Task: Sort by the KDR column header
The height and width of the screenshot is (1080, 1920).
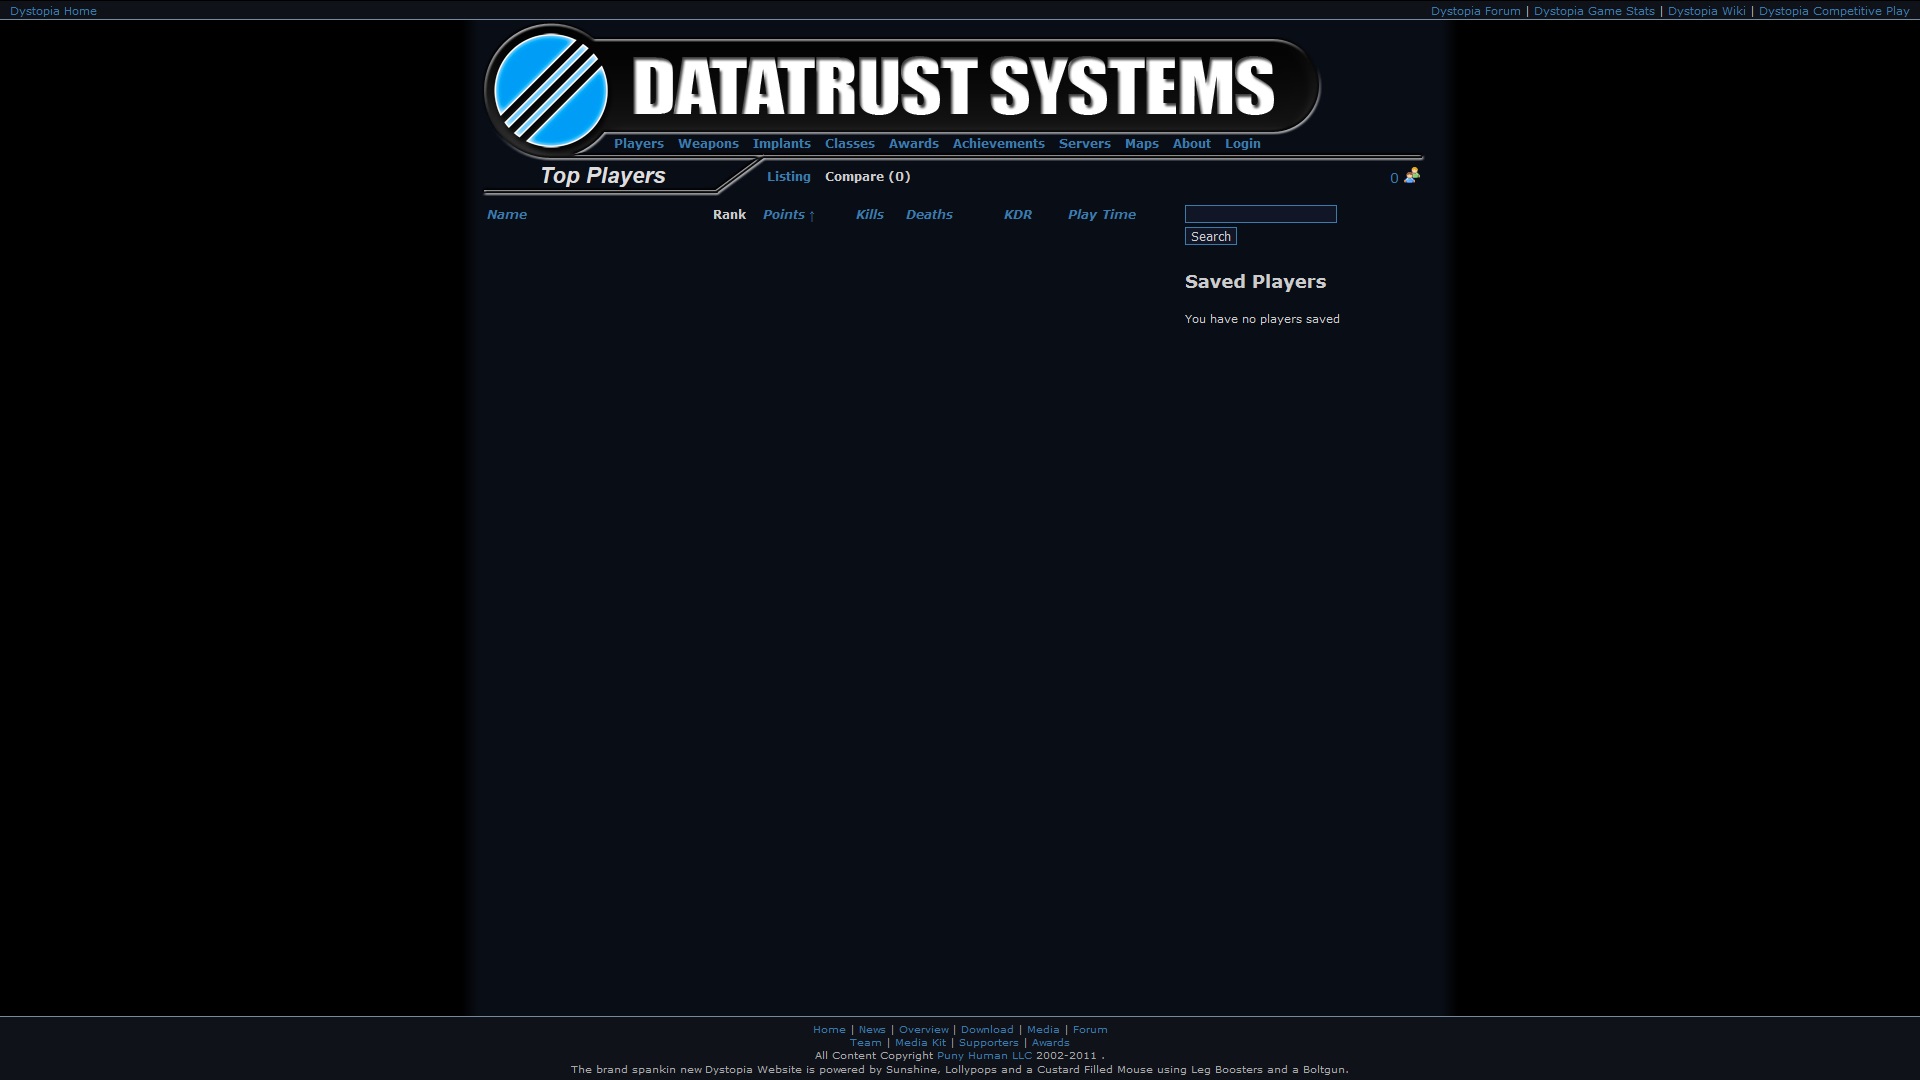Action: [1017, 215]
